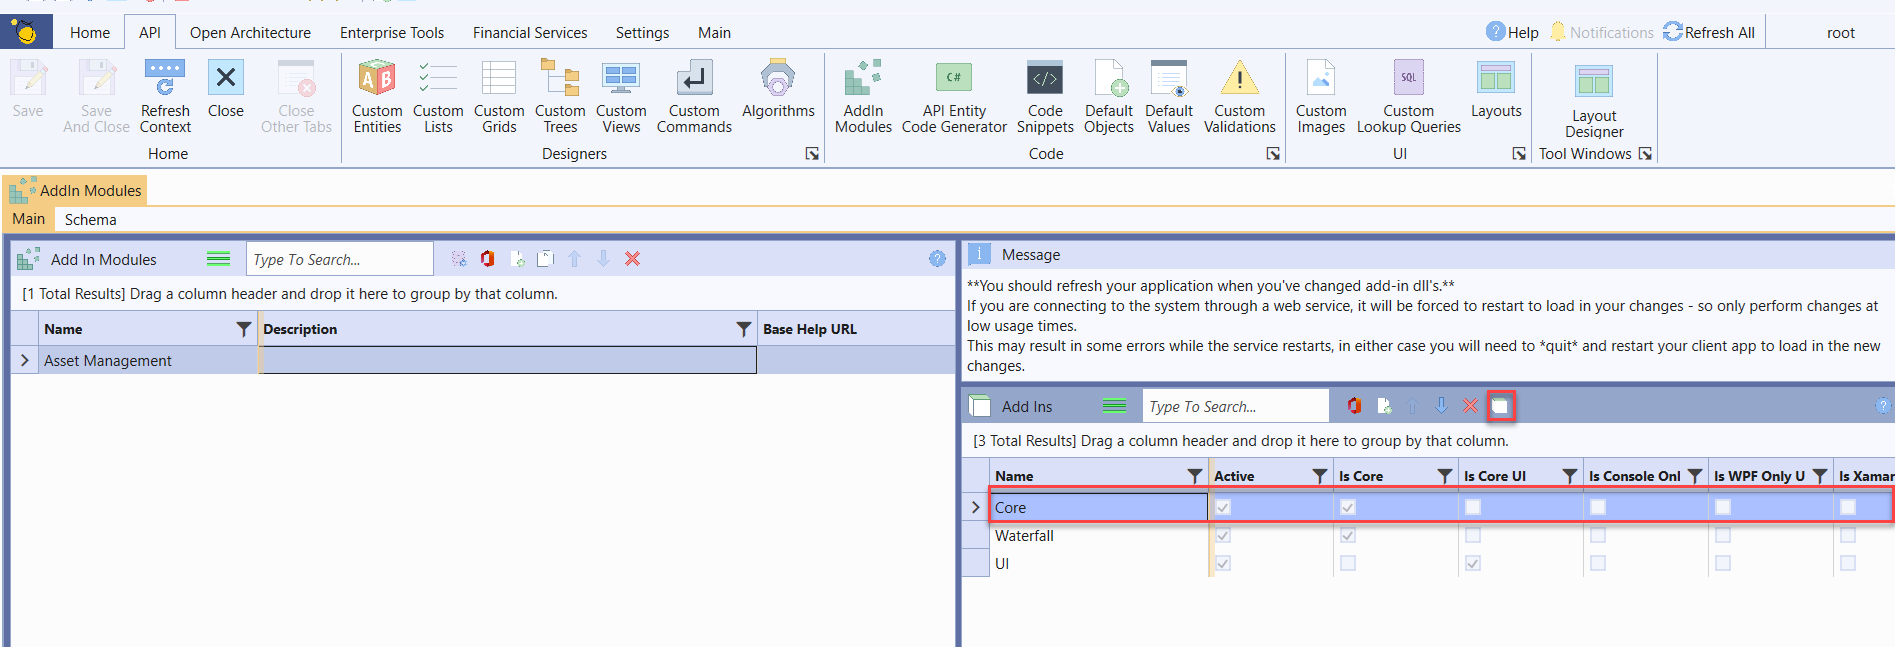Open the Help link

pos(1512,32)
